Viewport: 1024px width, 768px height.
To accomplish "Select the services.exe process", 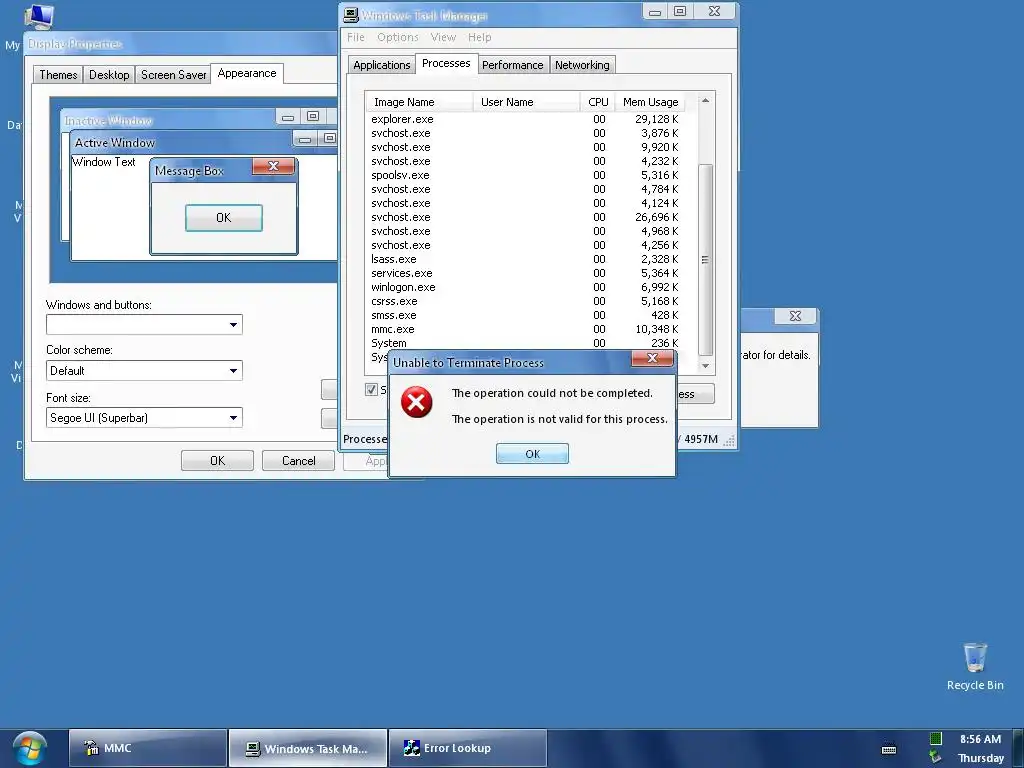I will point(526,273).
